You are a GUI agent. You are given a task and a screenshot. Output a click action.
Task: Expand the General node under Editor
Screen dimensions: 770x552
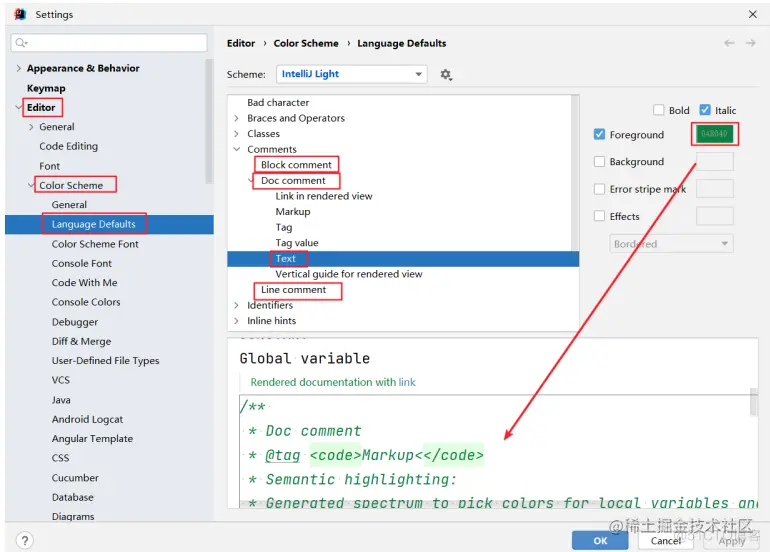tap(31, 127)
